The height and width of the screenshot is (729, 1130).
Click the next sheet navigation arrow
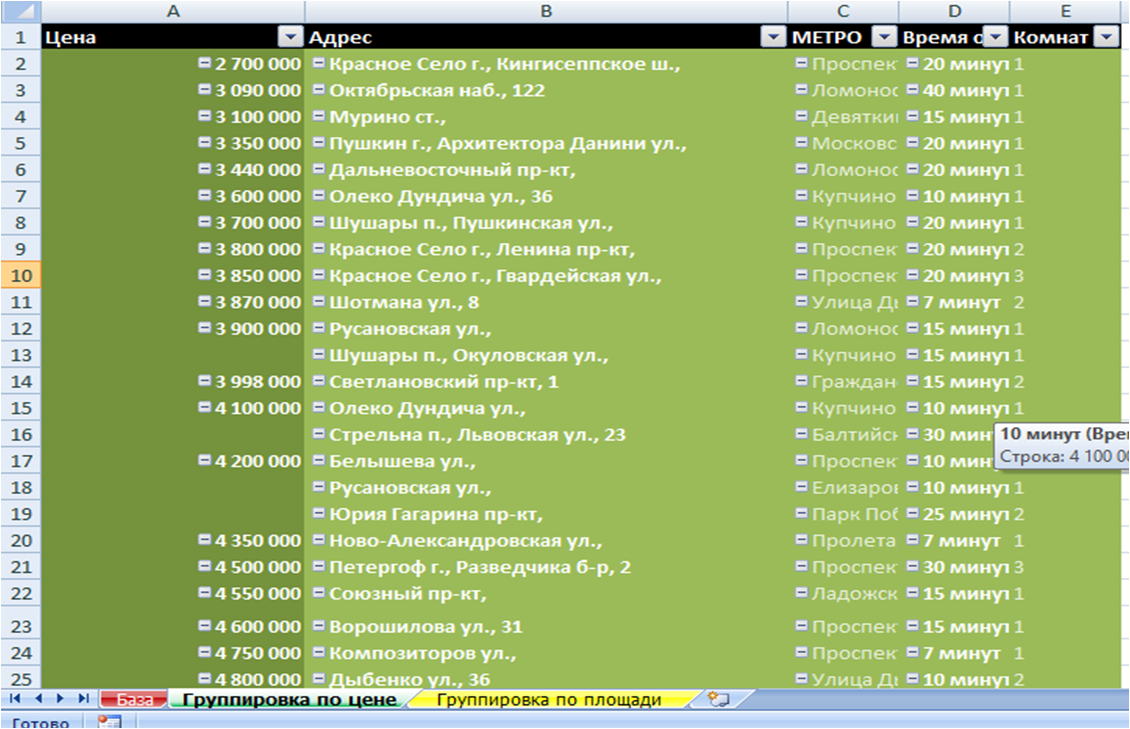pyautogui.click(x=60, y=699)
